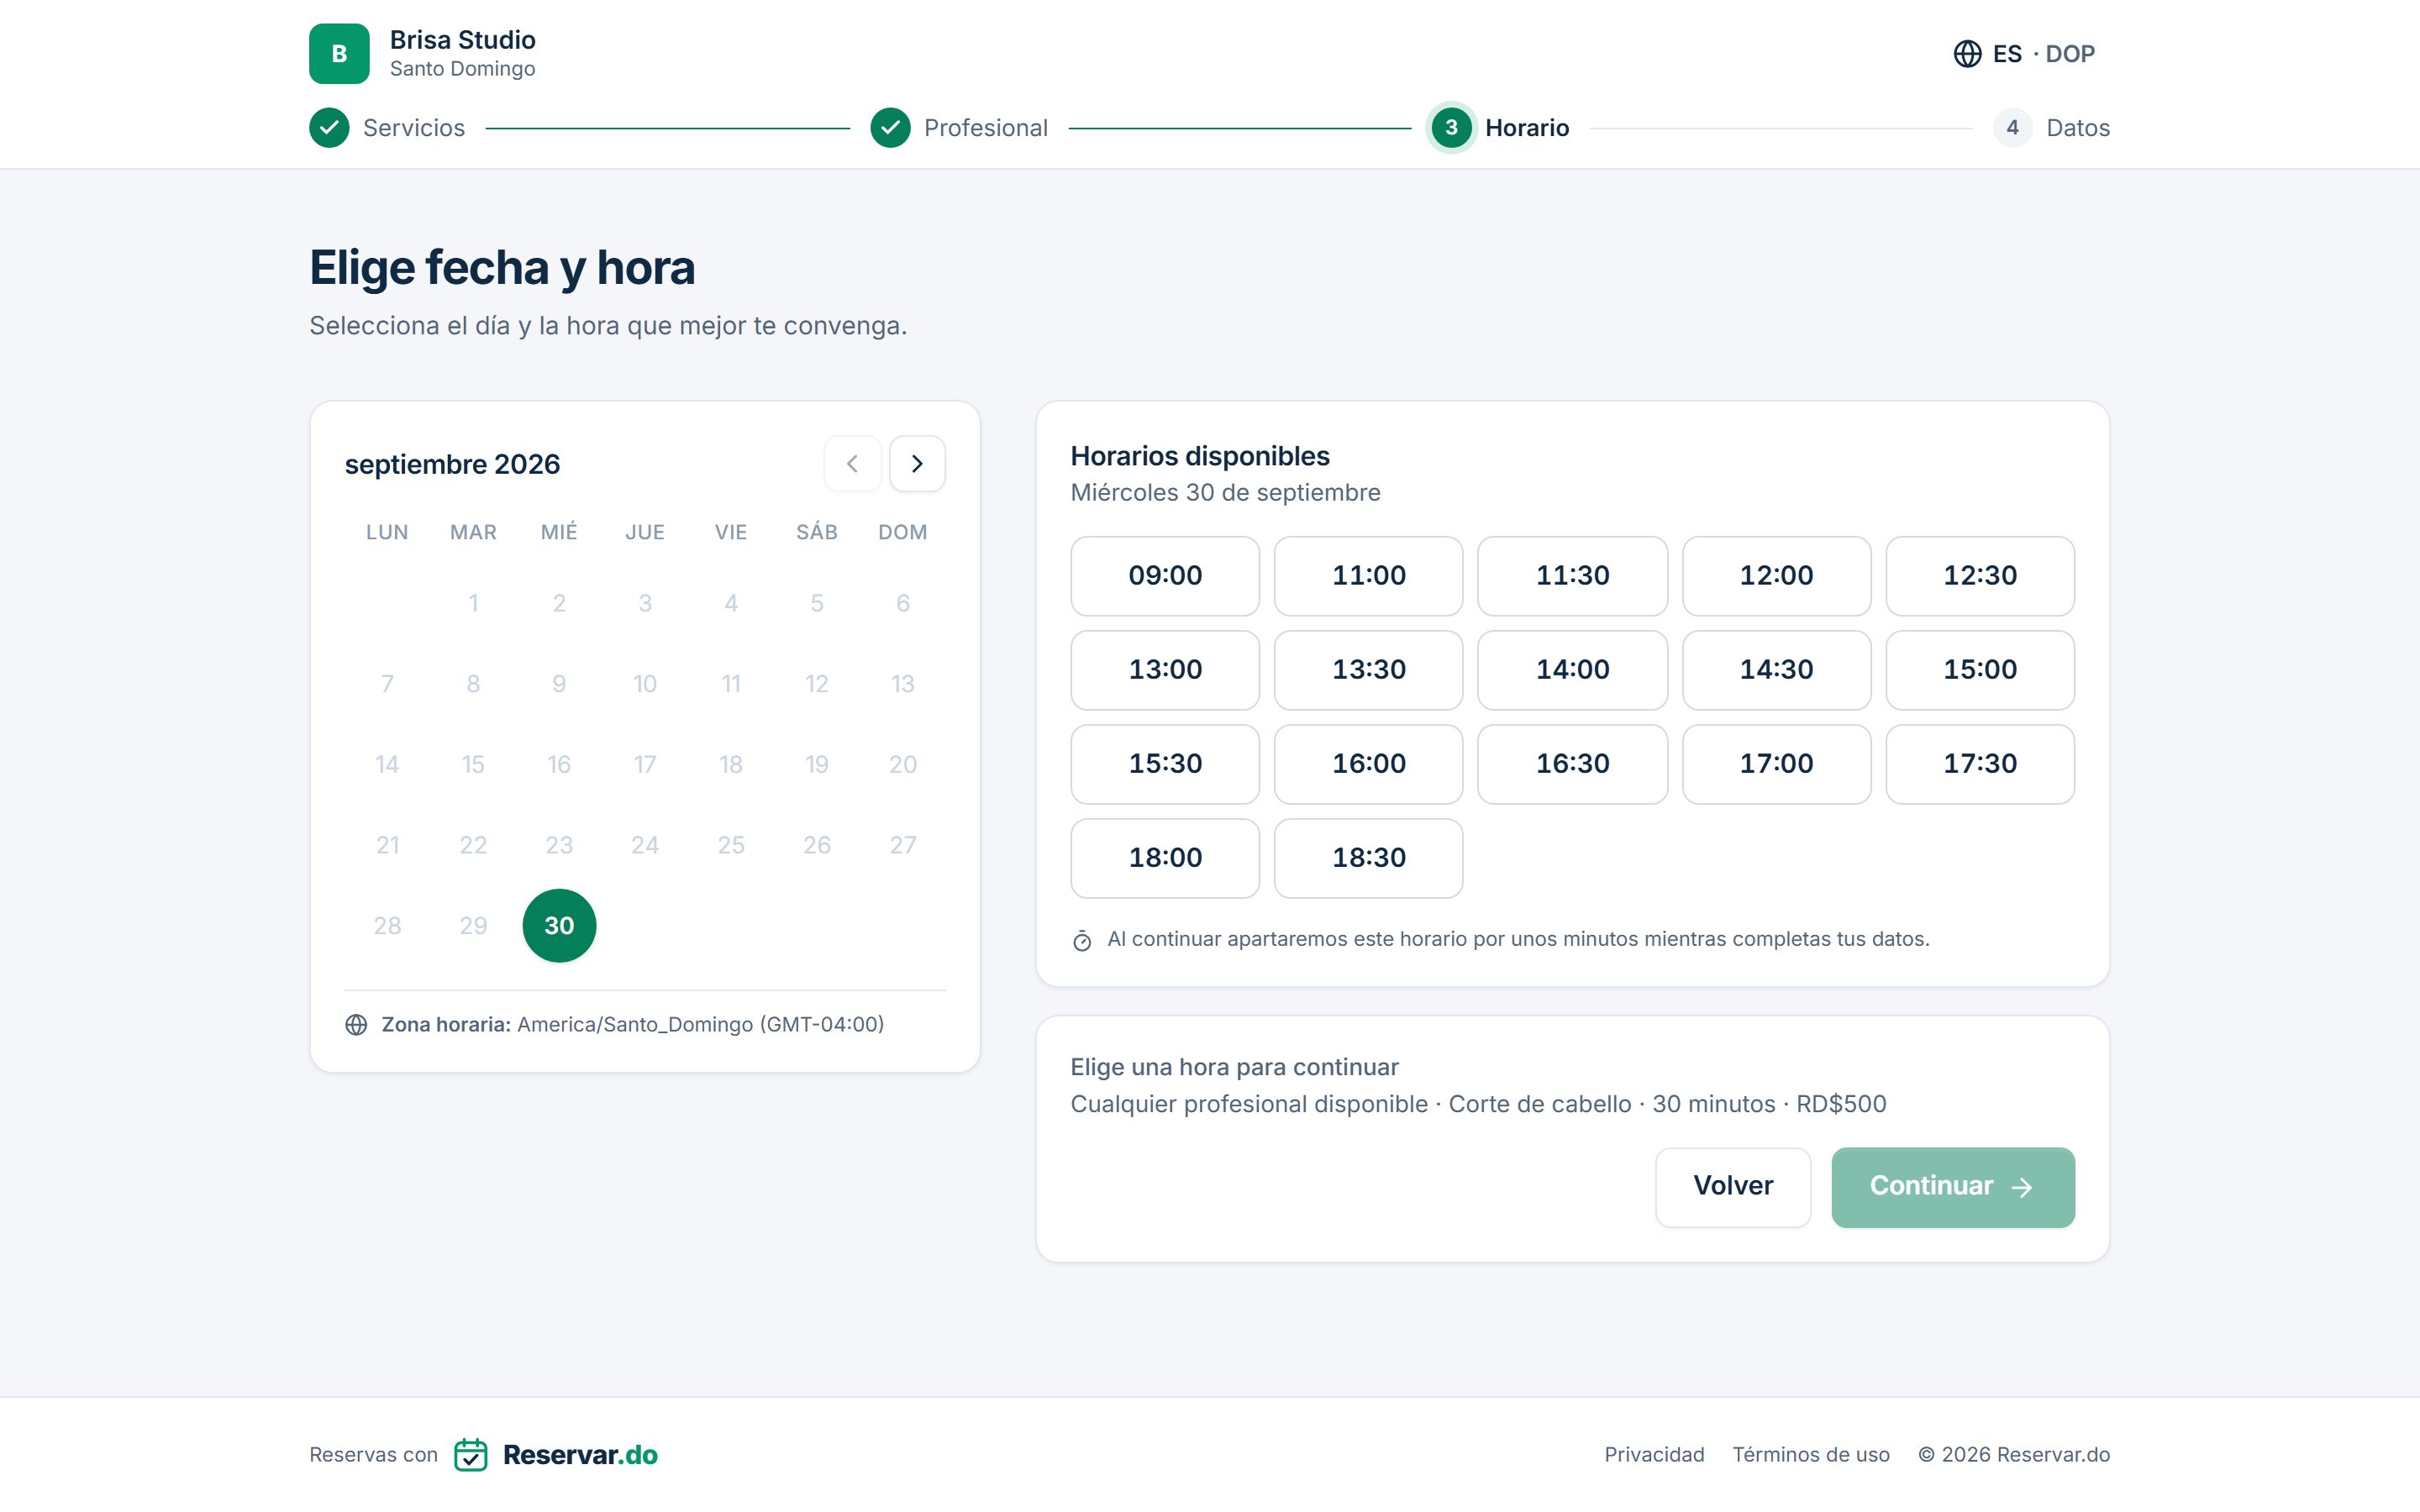Return to the Profesional step
This screenshot has height=1512, width=2420.
click(959, 128)
